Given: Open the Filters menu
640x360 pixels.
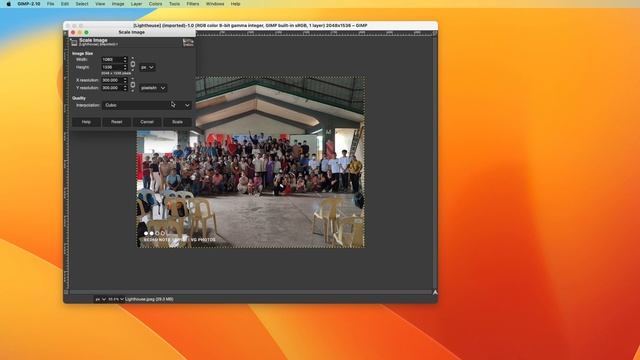Looking at the screenshot, I should tap(193, 4).
